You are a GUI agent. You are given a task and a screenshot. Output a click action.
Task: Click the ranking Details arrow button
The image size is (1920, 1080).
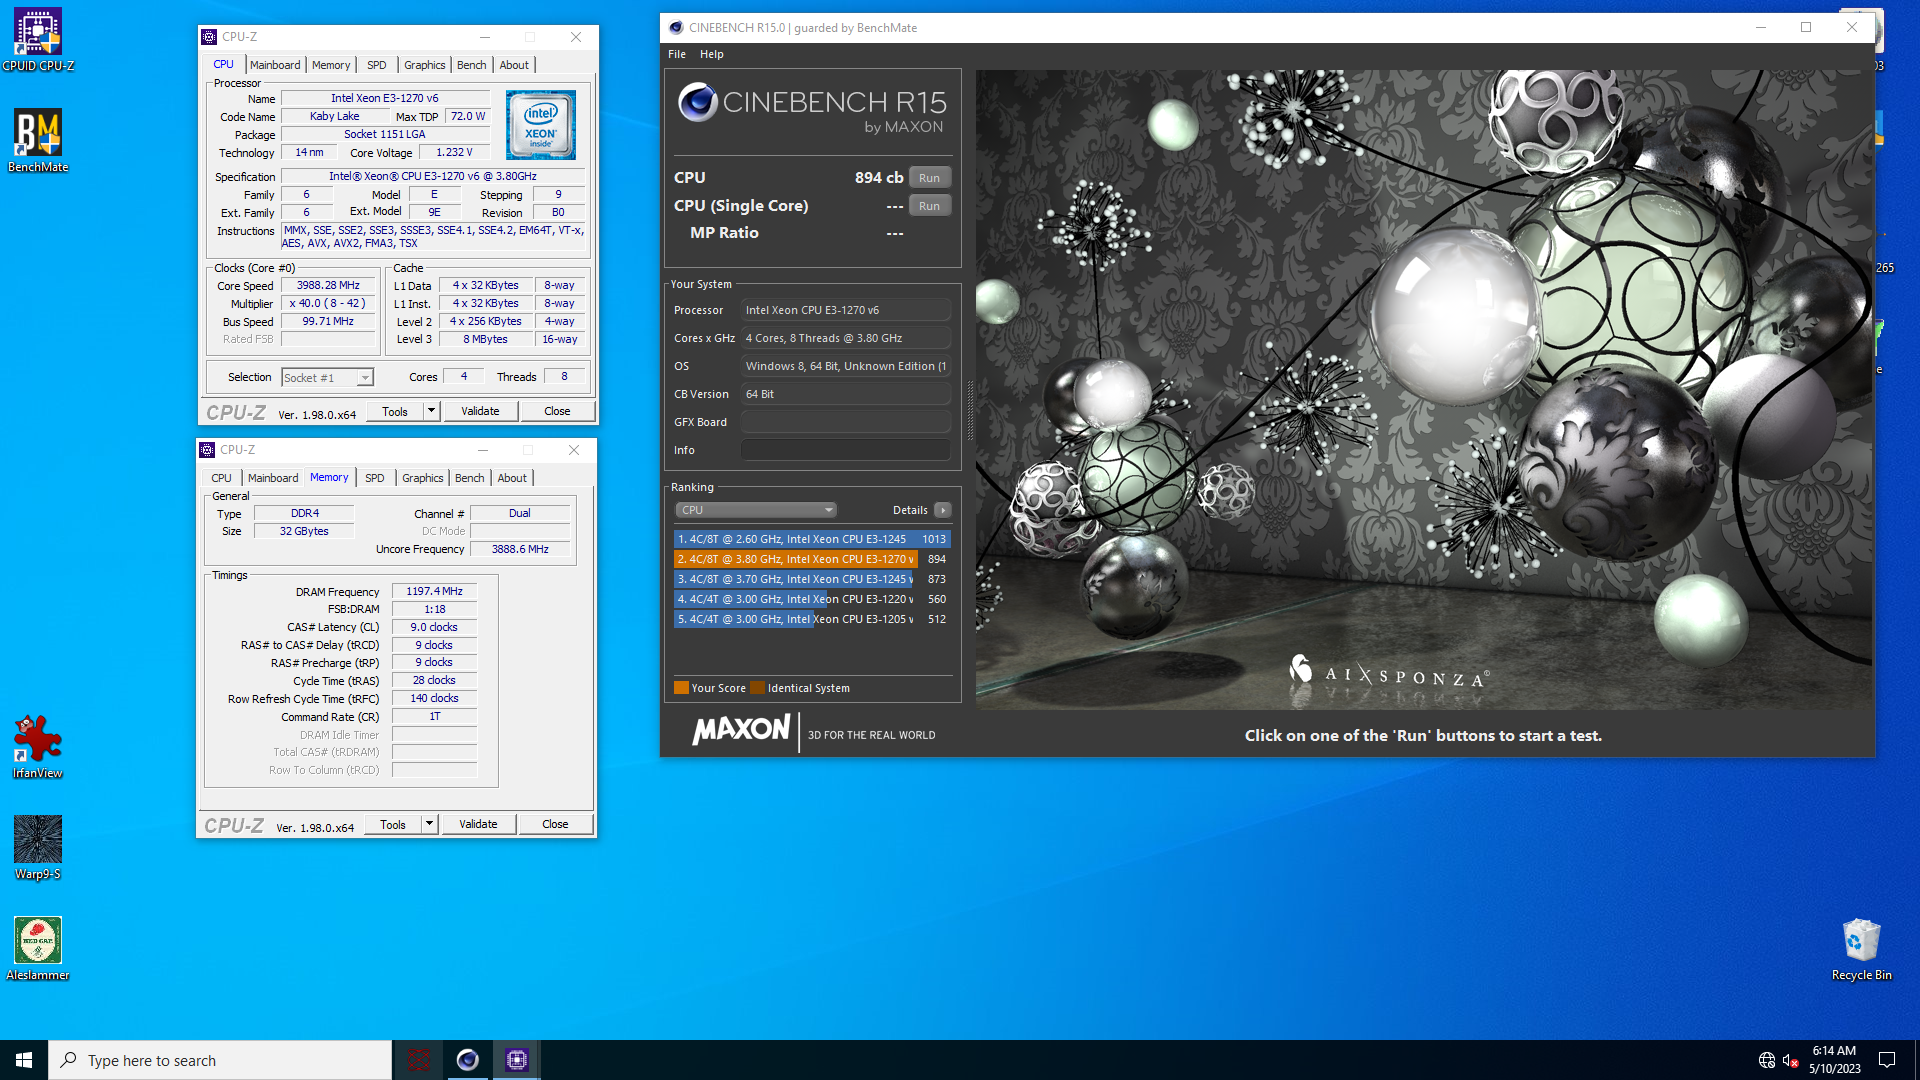[x=943, y=510]
